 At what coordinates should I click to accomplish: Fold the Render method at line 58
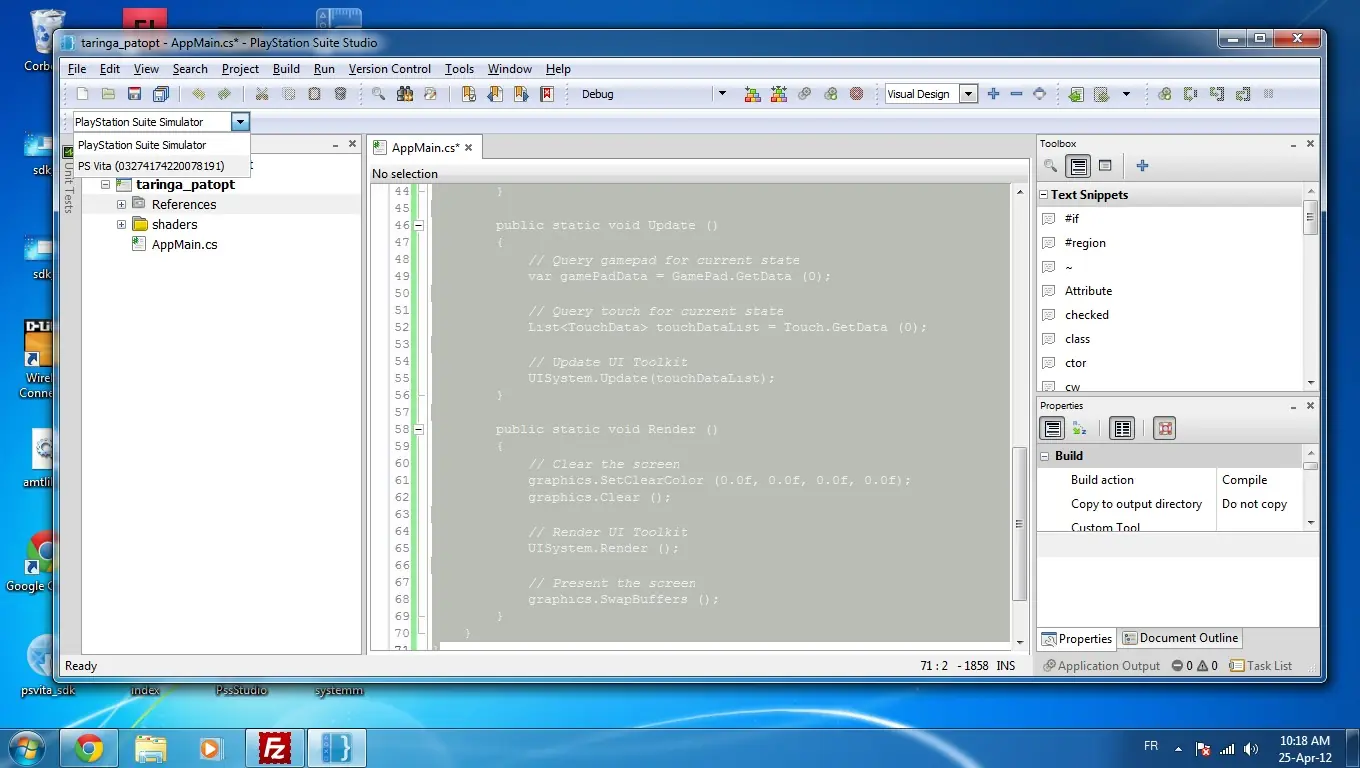point(419,430)
